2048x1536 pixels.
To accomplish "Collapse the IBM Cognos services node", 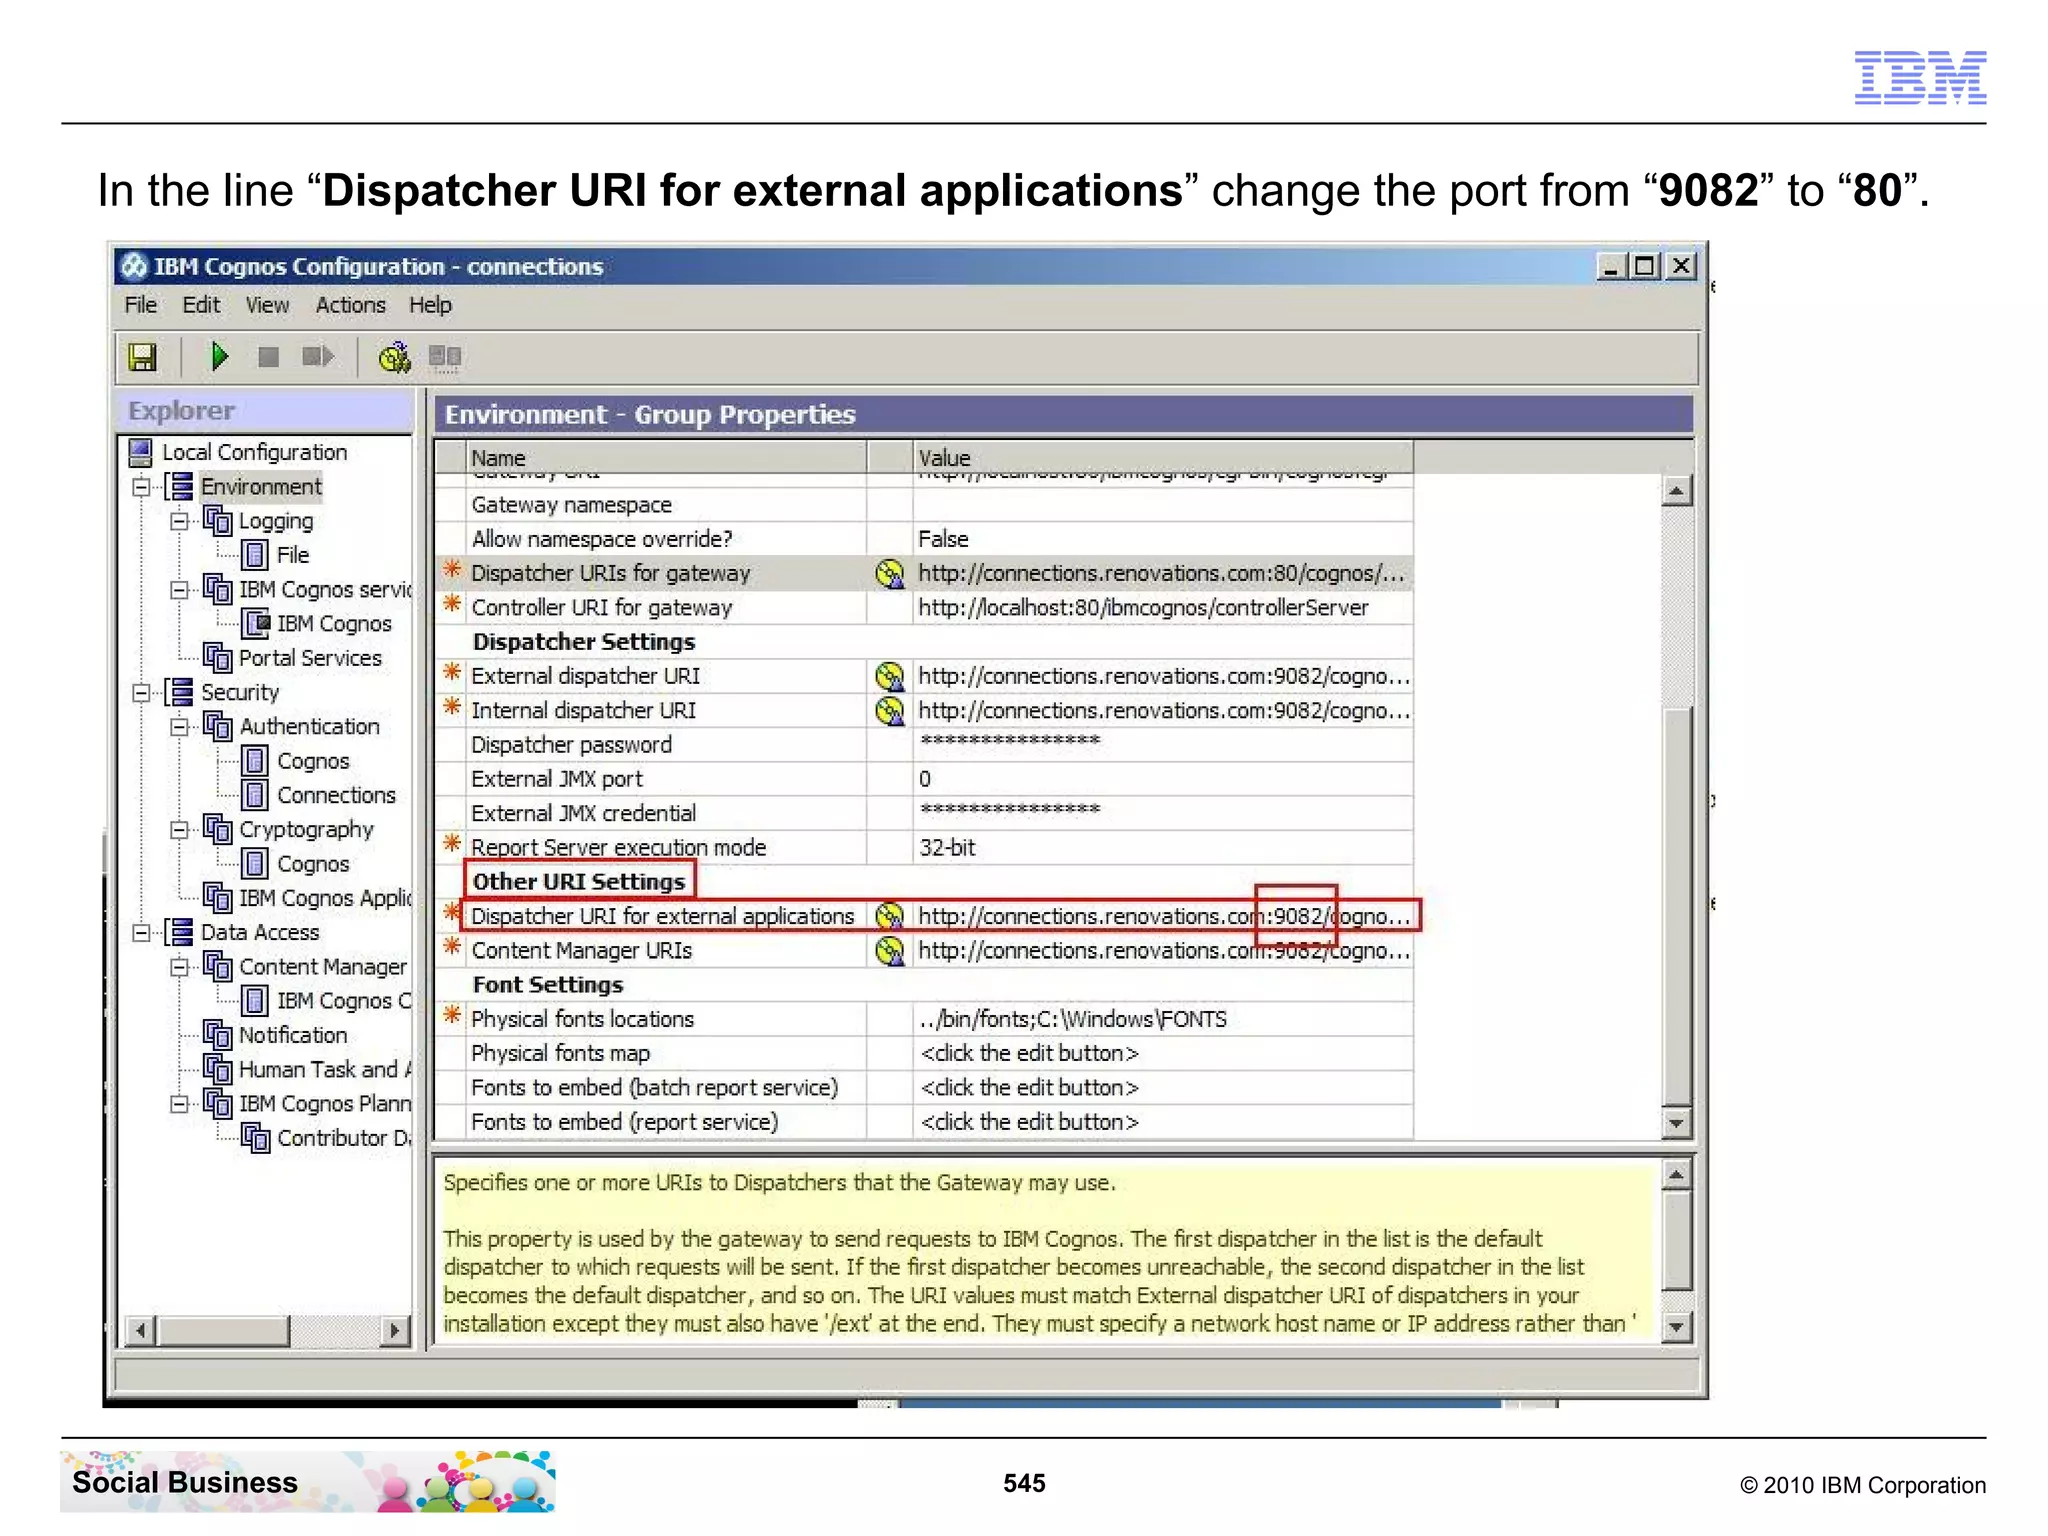I will [179, 590].
